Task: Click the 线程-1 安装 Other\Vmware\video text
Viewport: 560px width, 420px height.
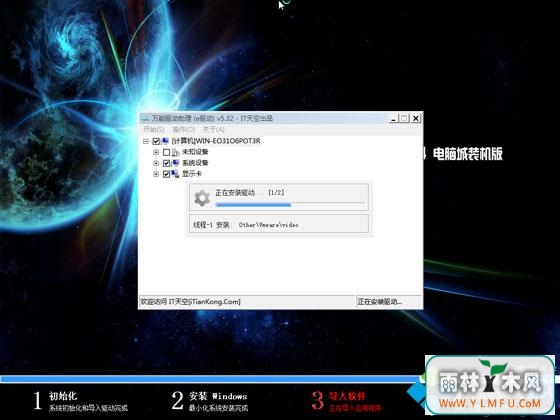Action: coord(246,225)
